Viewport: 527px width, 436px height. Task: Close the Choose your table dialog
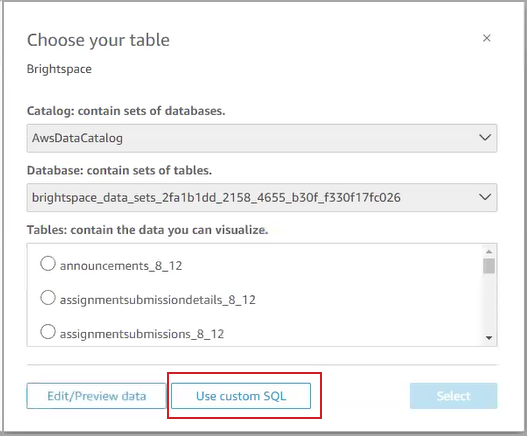(486, 38)
